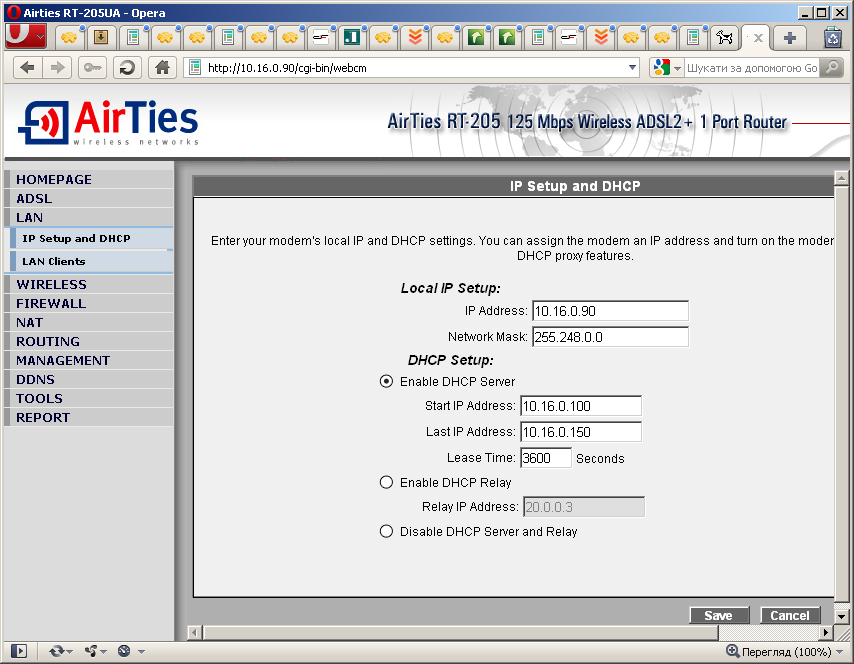
Task: Click the horizontal scrollbar thumb
Action: point(461,633)
